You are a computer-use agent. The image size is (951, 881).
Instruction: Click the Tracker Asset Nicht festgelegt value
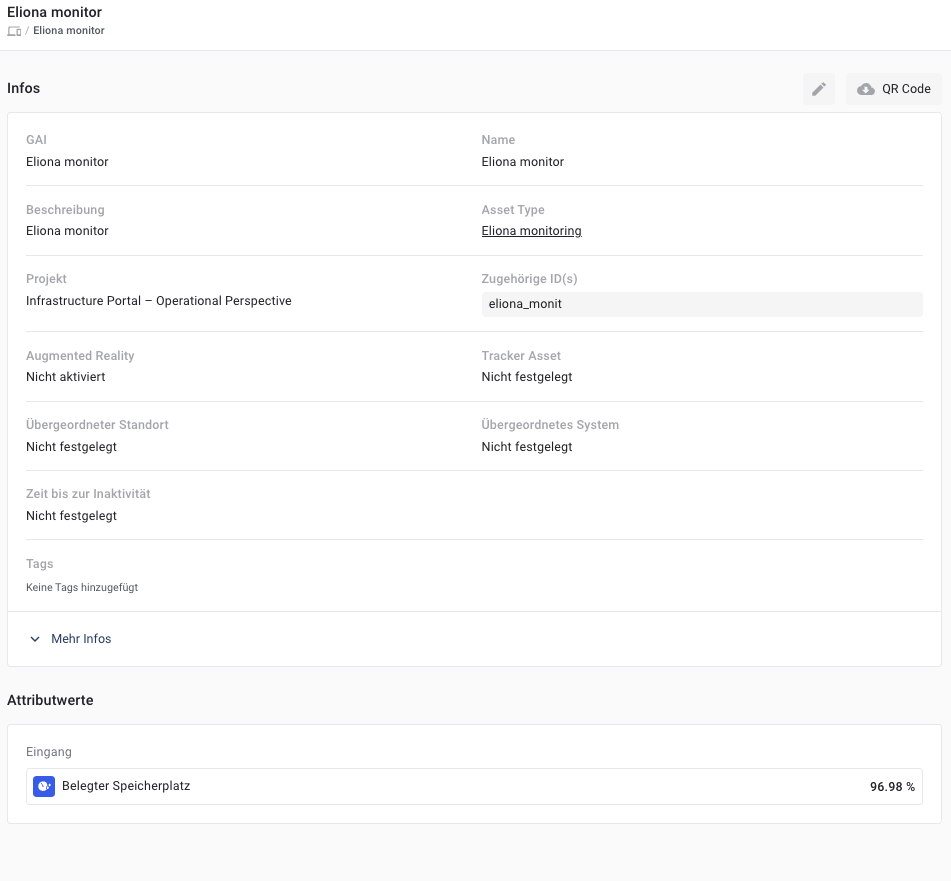click(x=527, y=377)
